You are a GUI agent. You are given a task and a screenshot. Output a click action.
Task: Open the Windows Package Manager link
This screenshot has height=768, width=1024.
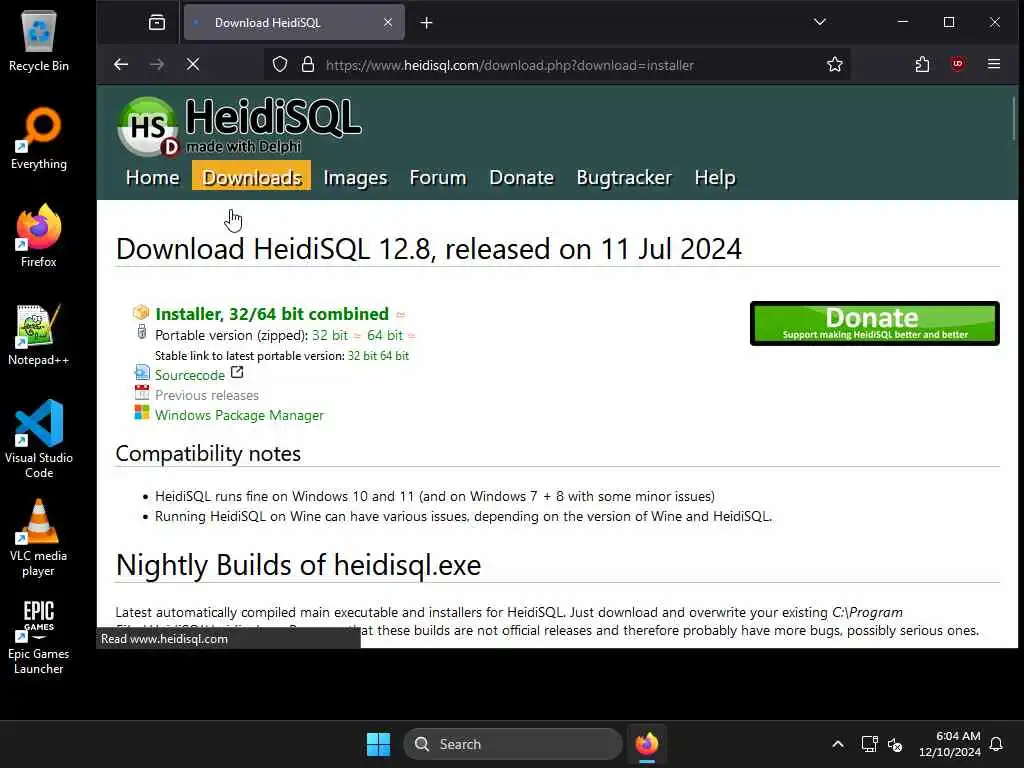[239, 415]
